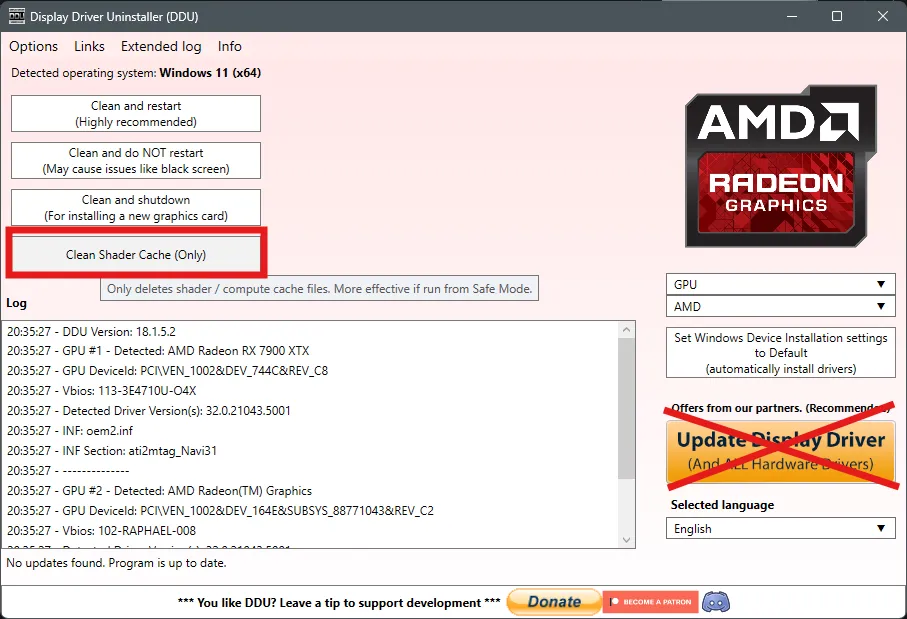Click 'Offers from our partners' label
This screenshot has width=907, height=619.
[780, 408]
